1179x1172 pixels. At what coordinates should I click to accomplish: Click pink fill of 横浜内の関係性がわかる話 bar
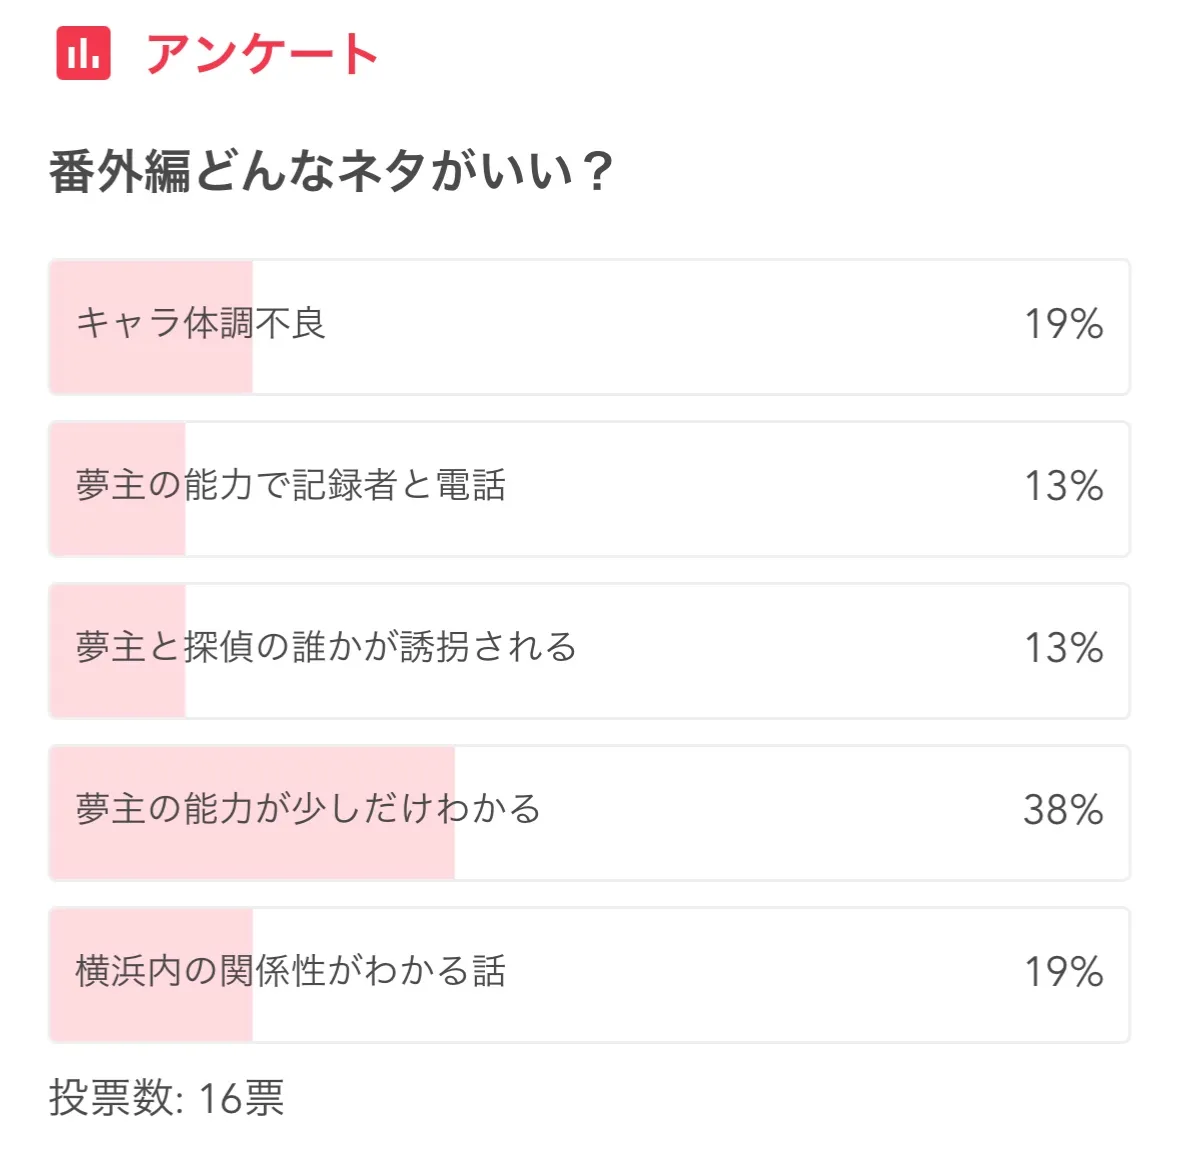click(150, 1018)
